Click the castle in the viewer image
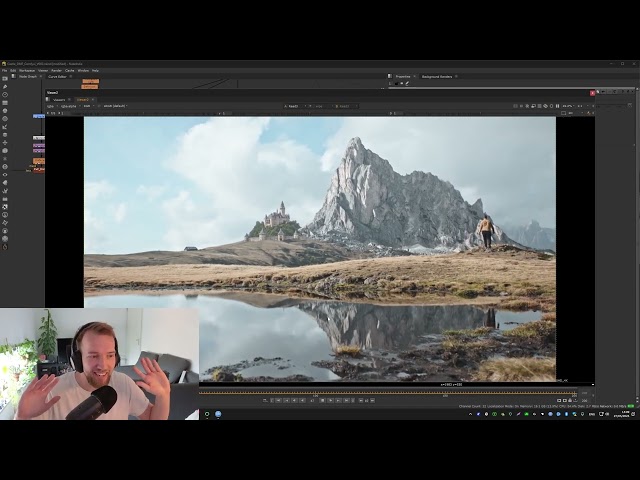This screenshot has width=640, height=480. (277, 216)
